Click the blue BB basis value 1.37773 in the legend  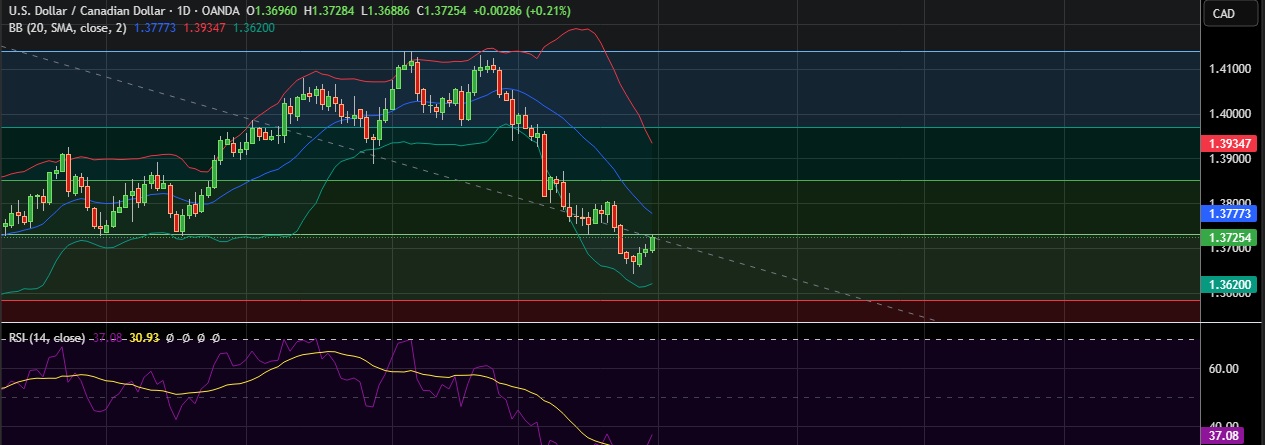point(155,27)
